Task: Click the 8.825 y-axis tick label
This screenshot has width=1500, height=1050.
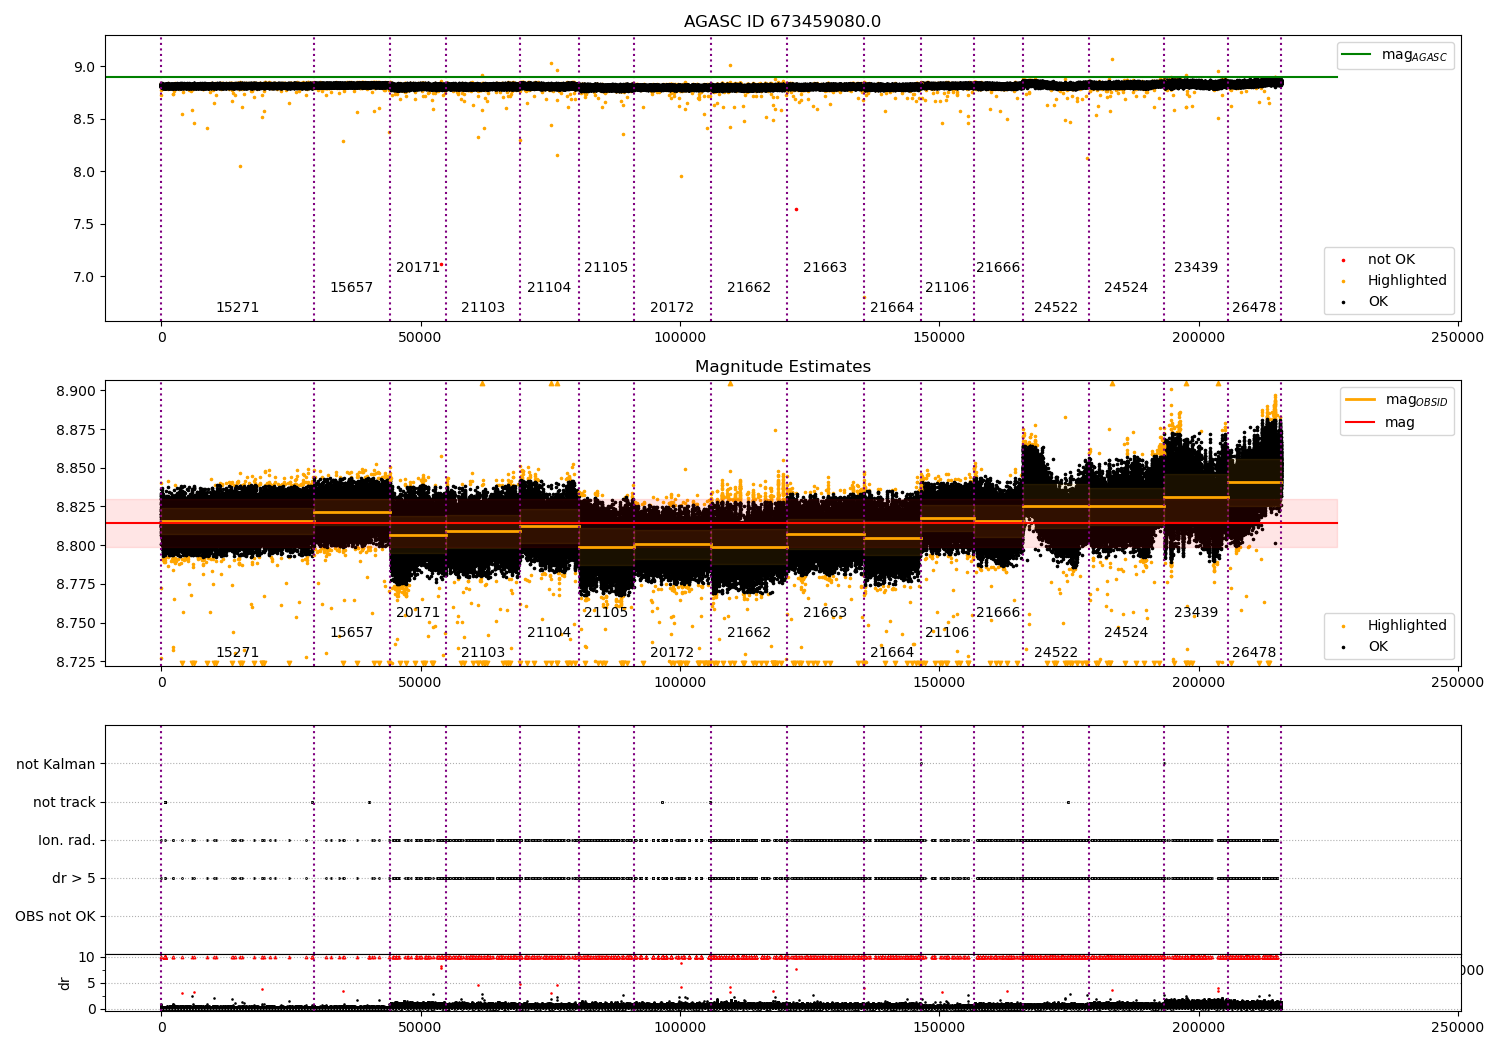Action: coord(75,507)
